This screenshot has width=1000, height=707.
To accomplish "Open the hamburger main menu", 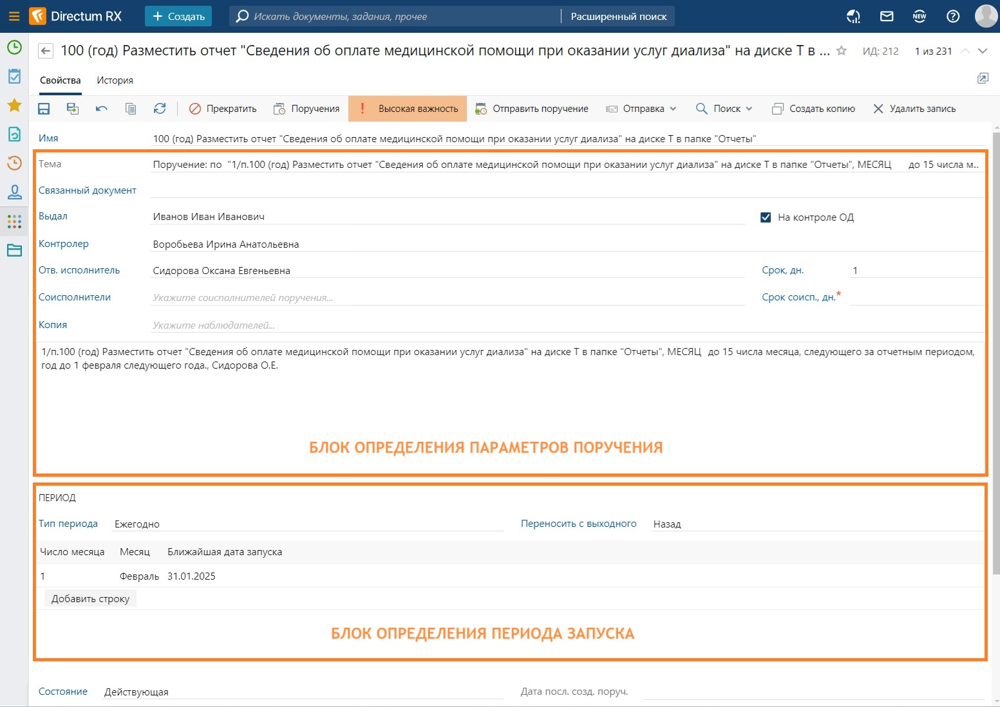I will (14, 16).
